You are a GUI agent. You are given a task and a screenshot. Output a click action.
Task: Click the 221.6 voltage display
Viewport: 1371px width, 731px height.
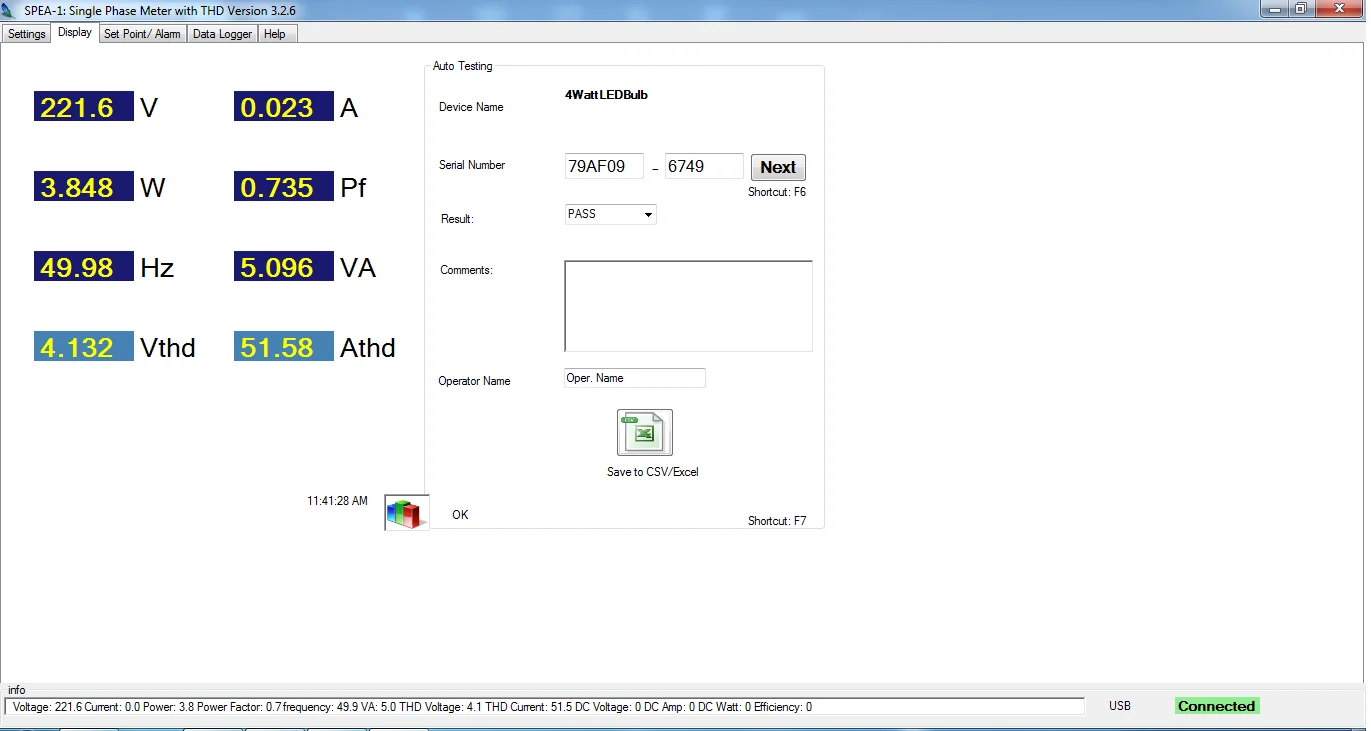(x=83, y=106)
